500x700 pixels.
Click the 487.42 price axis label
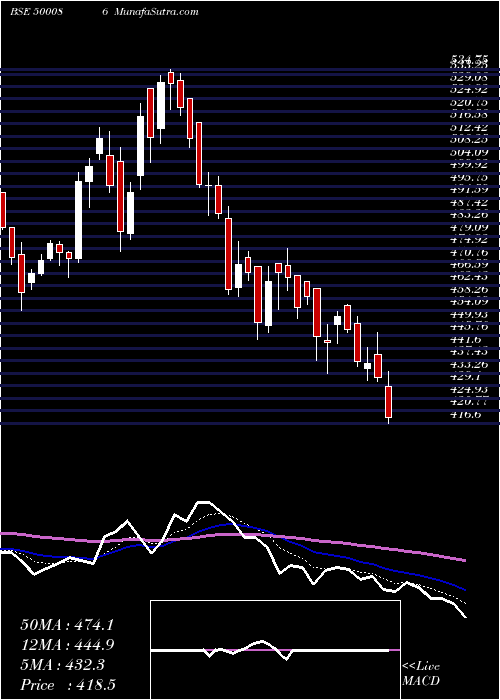coord(469,203)
